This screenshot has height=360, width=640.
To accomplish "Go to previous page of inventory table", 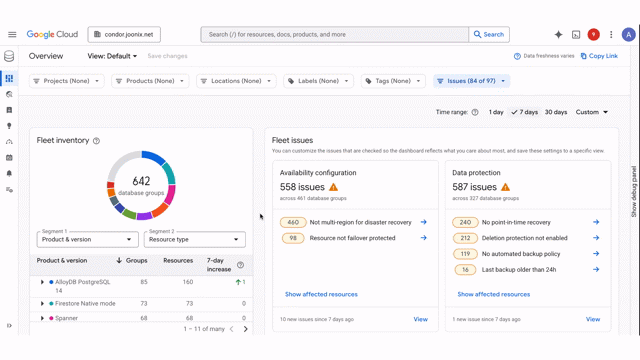I will click(x=231, y=329).
